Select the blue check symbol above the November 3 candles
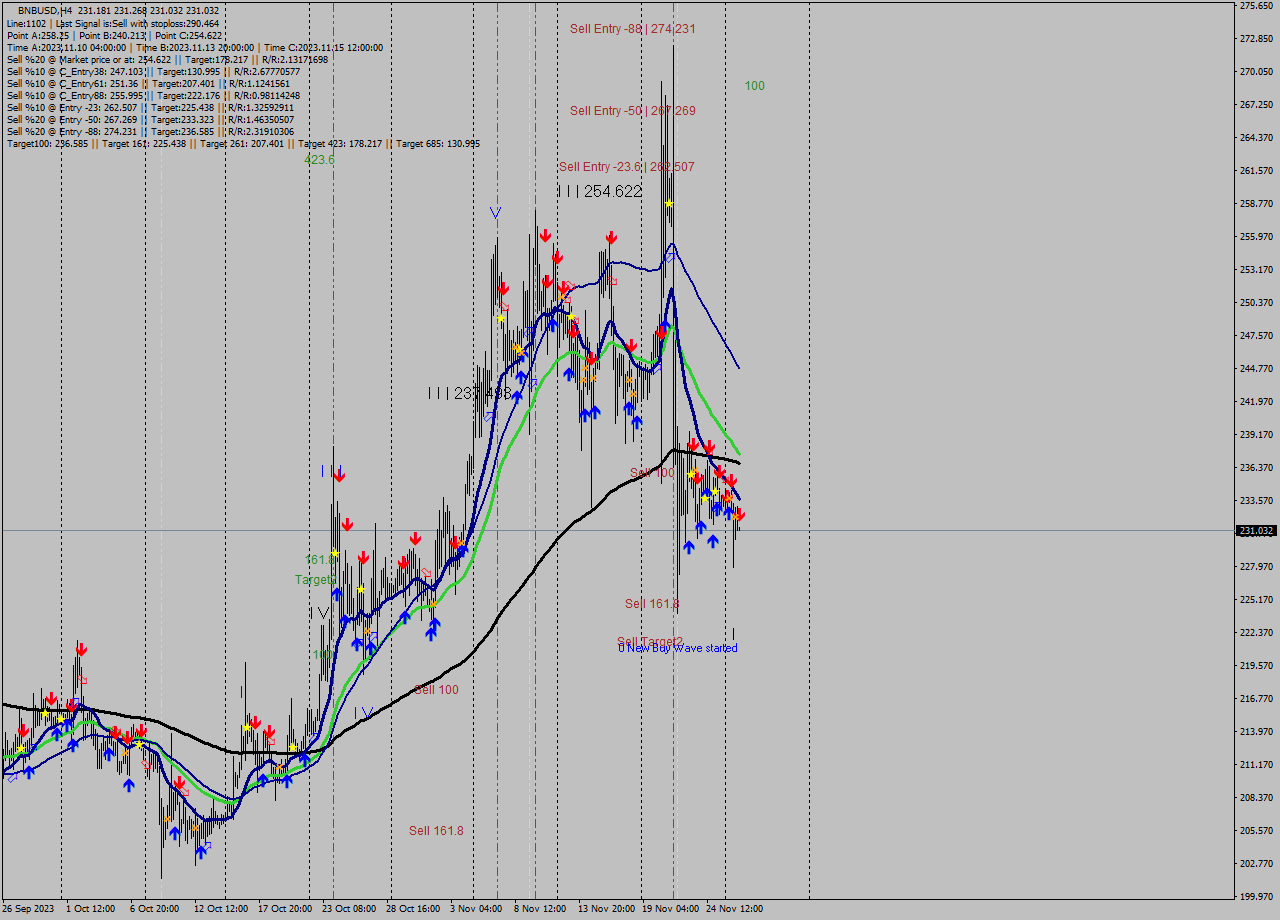1280x920 pixels. 497,211
